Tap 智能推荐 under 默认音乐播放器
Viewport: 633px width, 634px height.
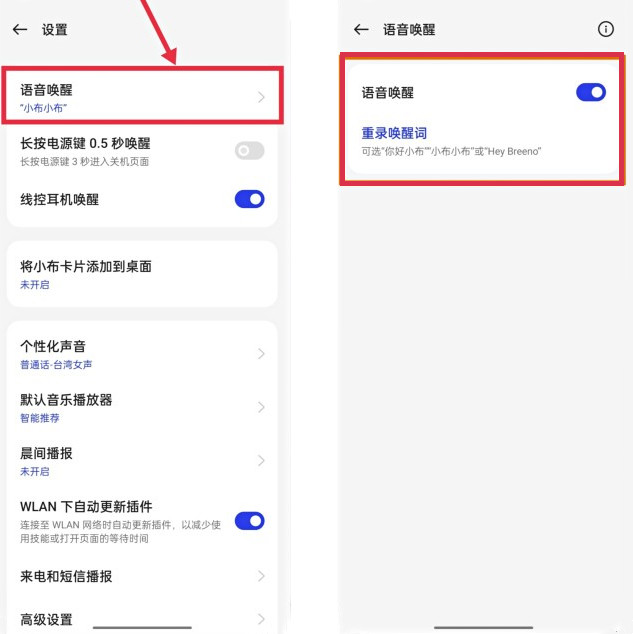click(x=40, y=418)
